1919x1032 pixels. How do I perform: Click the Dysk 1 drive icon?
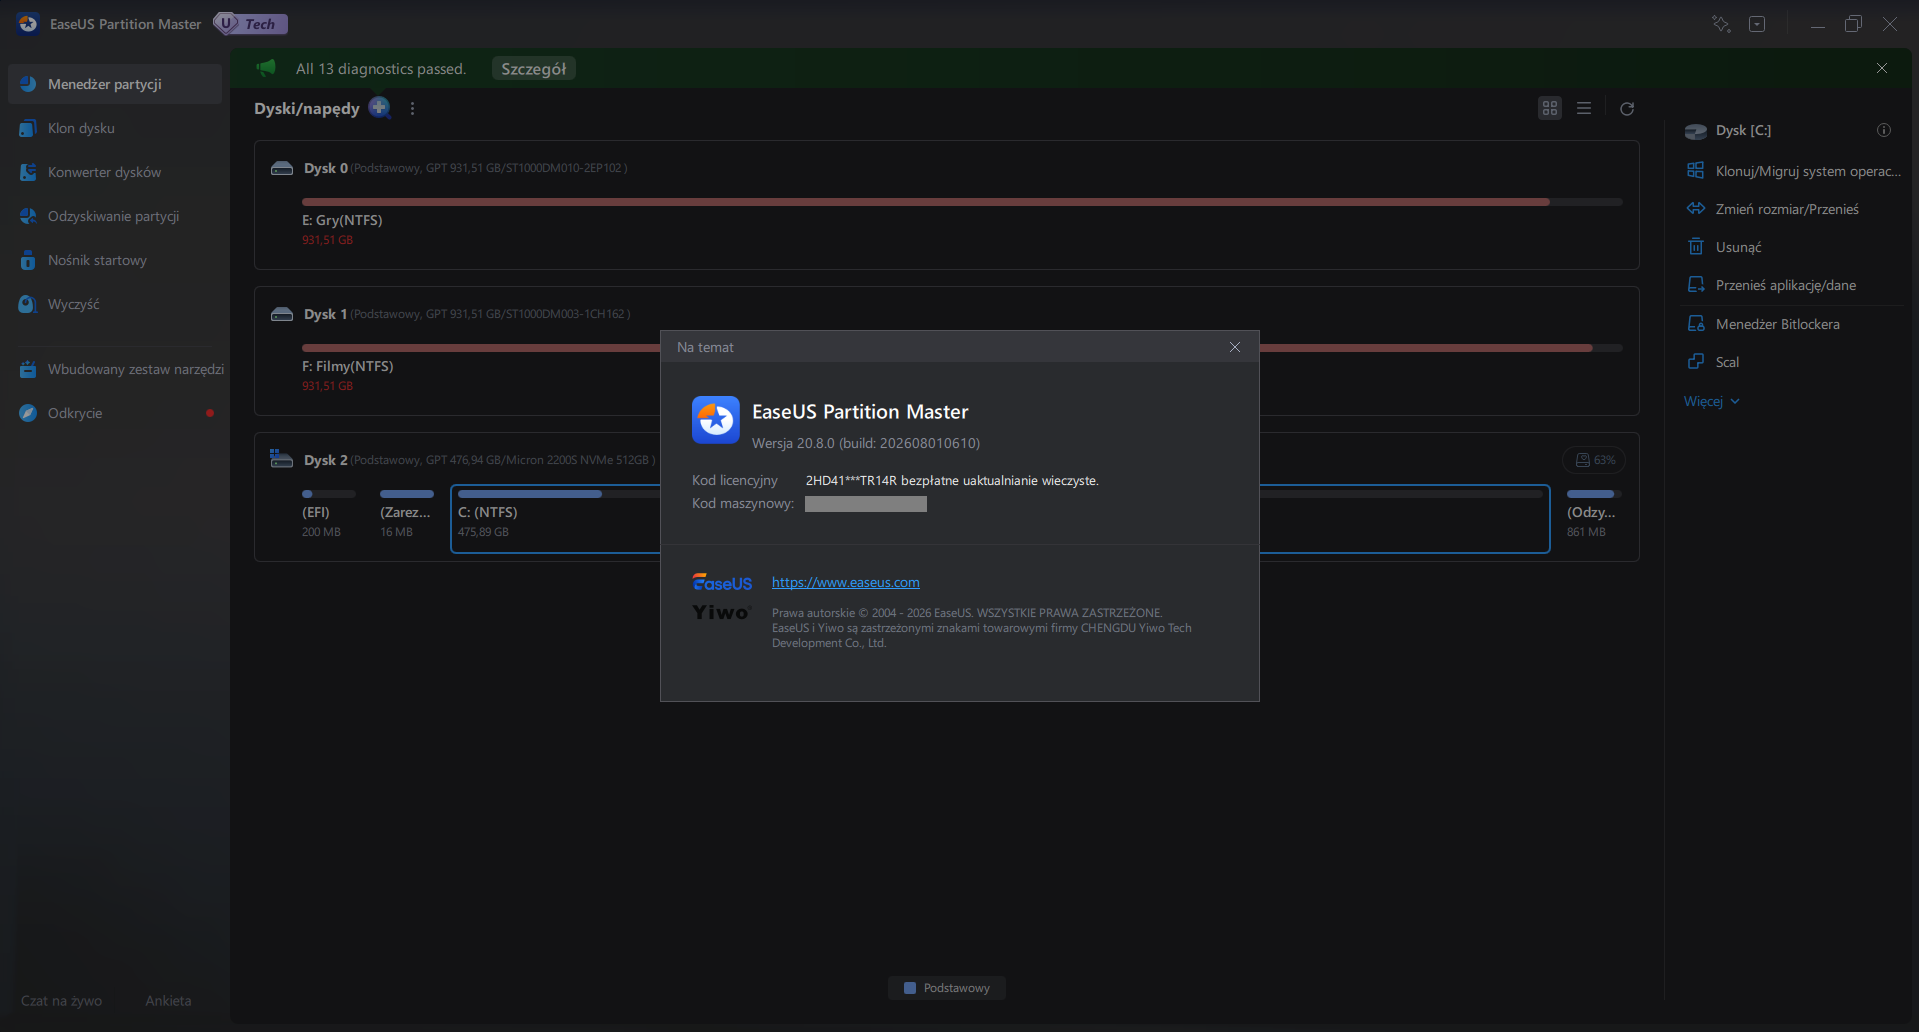click(x=282, y=314)
